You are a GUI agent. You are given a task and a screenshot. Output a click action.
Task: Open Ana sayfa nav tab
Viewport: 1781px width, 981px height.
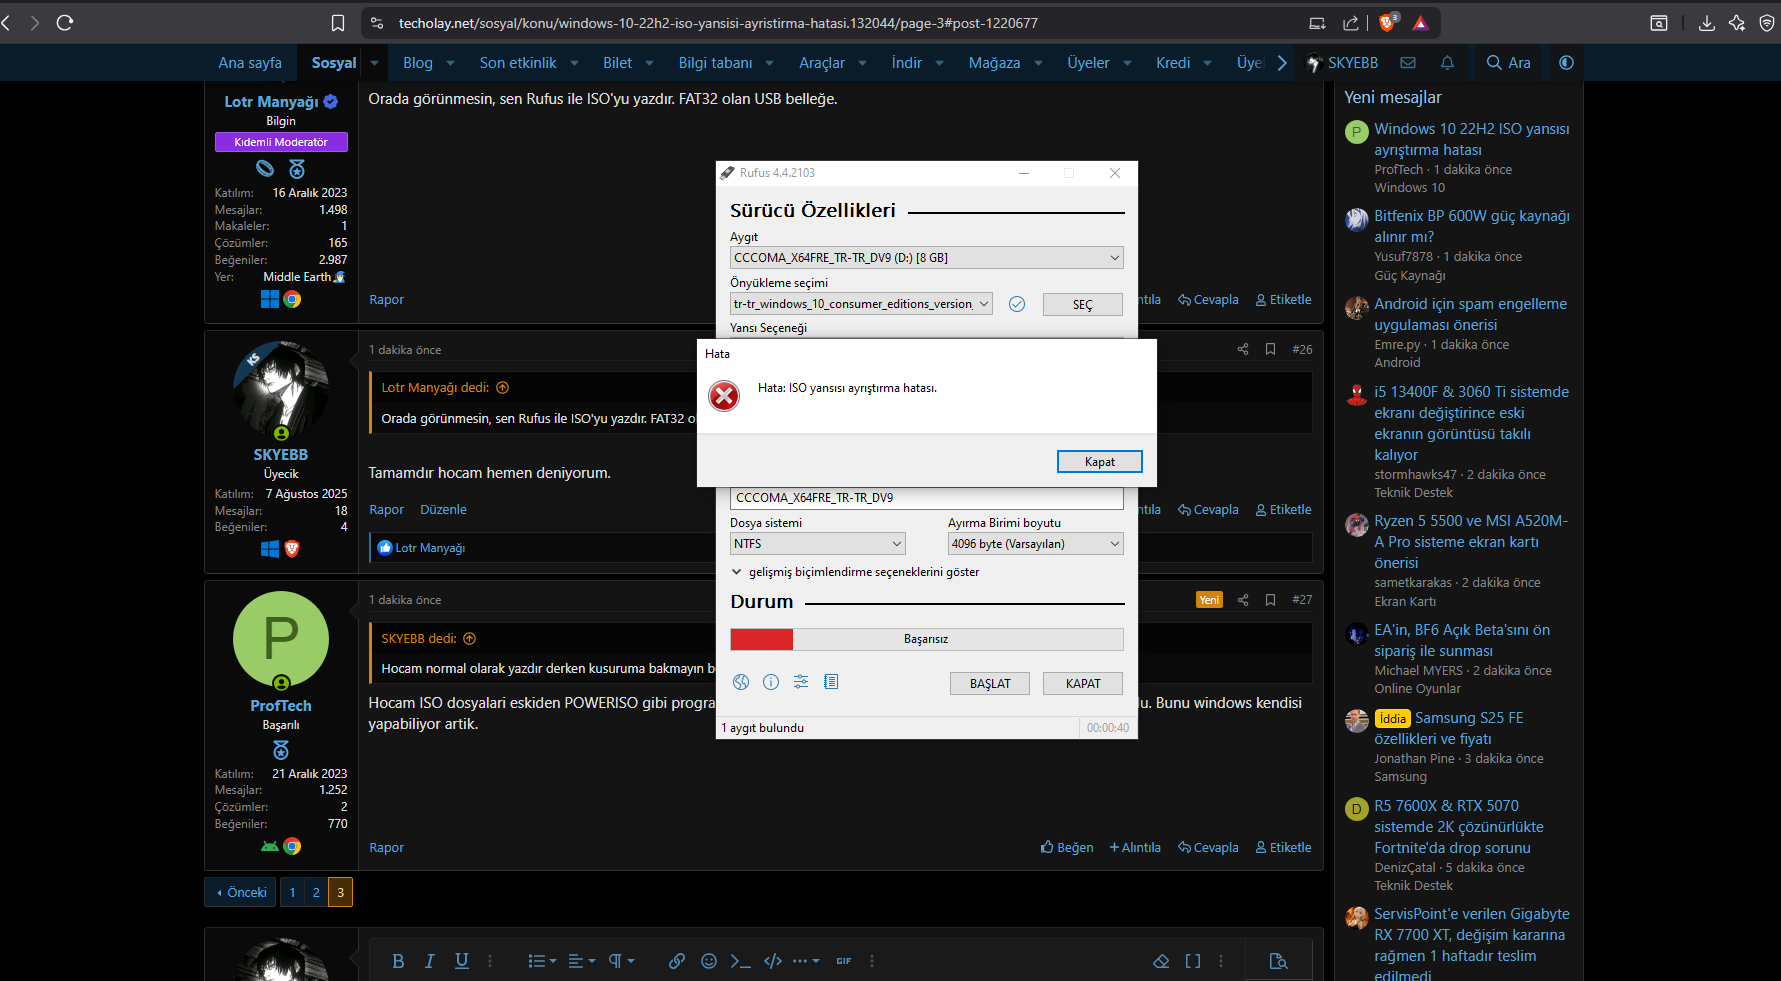click(250, 62)
